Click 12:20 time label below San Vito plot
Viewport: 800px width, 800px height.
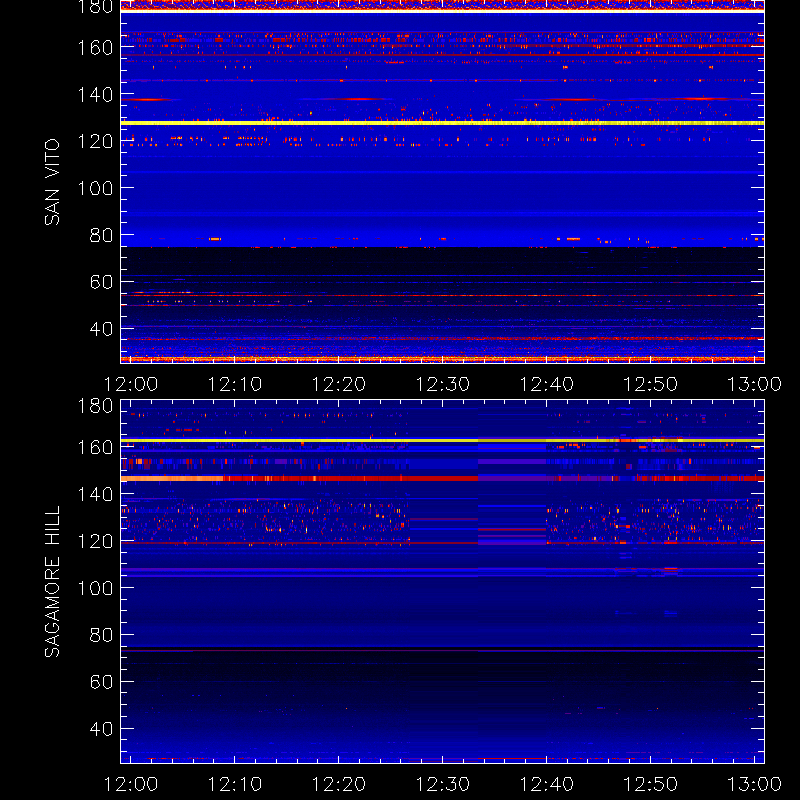339,384
